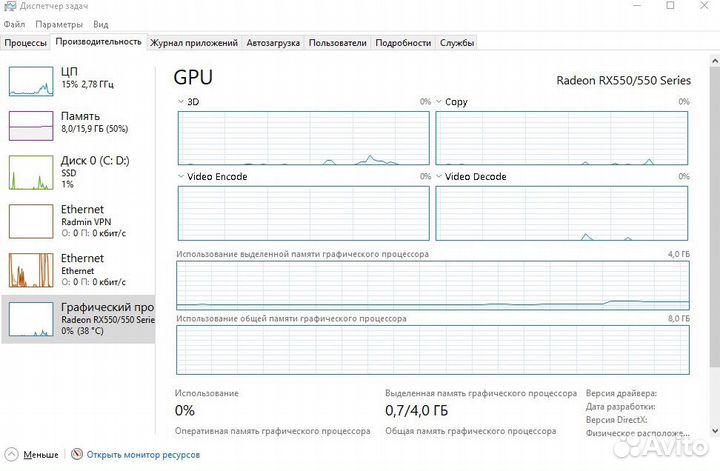
Task: Open the Файл menu
Action: [x=14, y=24]
